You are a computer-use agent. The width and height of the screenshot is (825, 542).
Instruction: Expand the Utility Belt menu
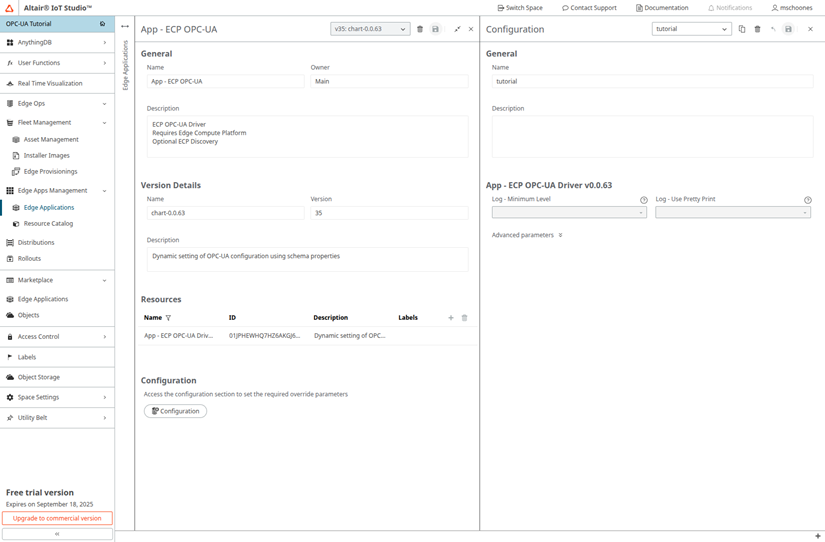coord(105,418)
